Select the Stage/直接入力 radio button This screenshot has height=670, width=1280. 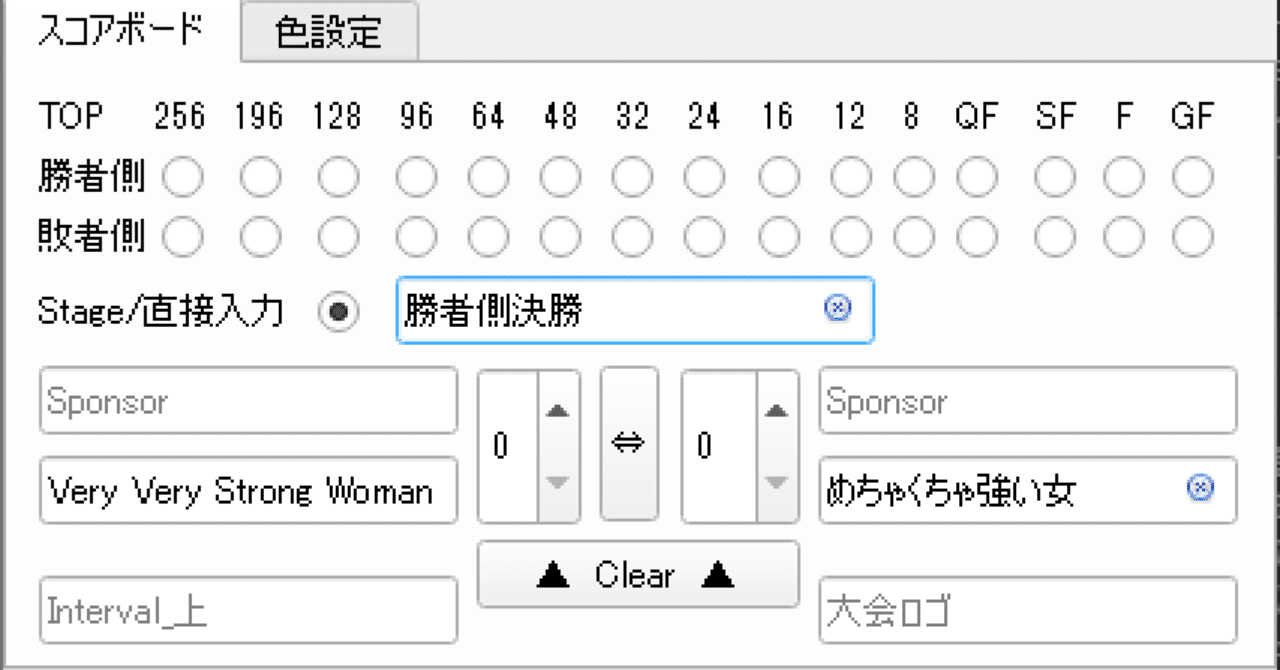tap(338, 312)
